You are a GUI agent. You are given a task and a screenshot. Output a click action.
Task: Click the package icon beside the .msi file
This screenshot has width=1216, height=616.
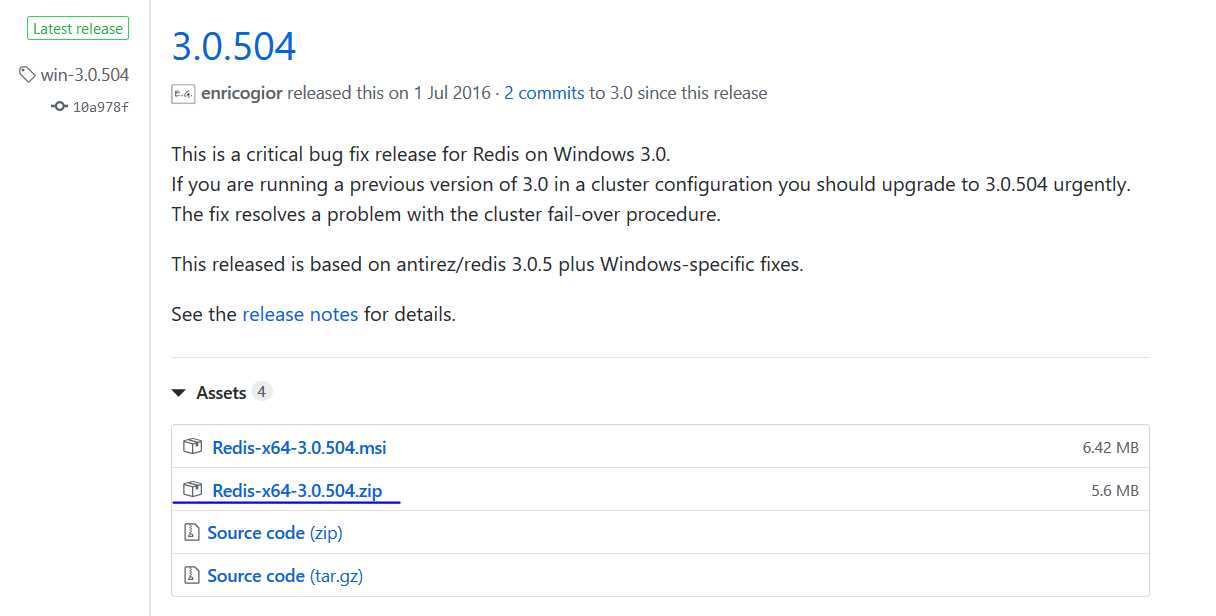pos(192,447)
